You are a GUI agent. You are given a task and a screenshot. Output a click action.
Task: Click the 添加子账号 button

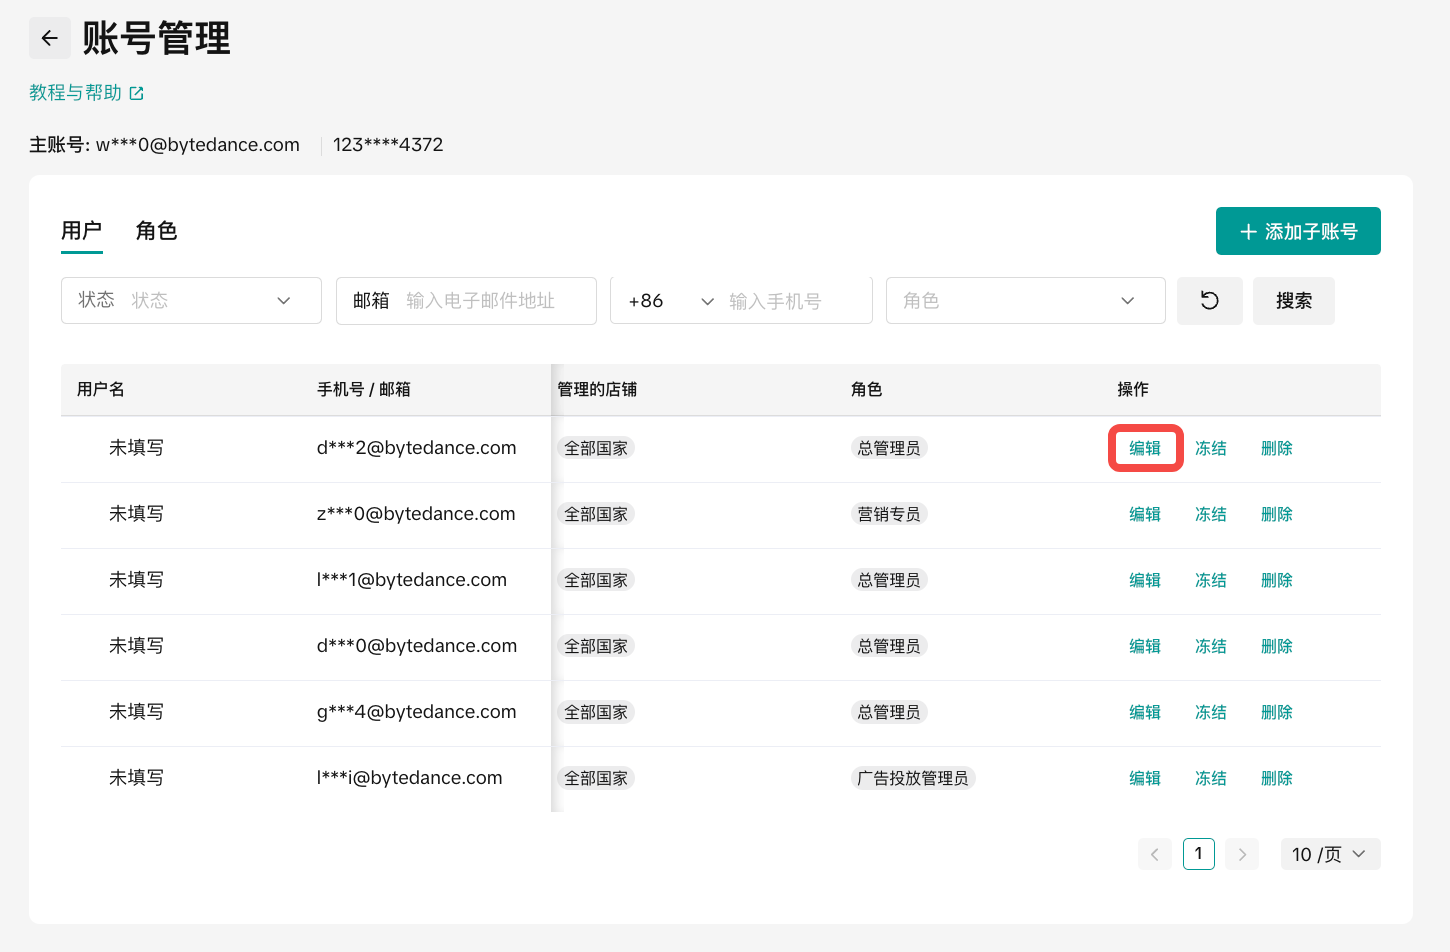(1297, 231)
